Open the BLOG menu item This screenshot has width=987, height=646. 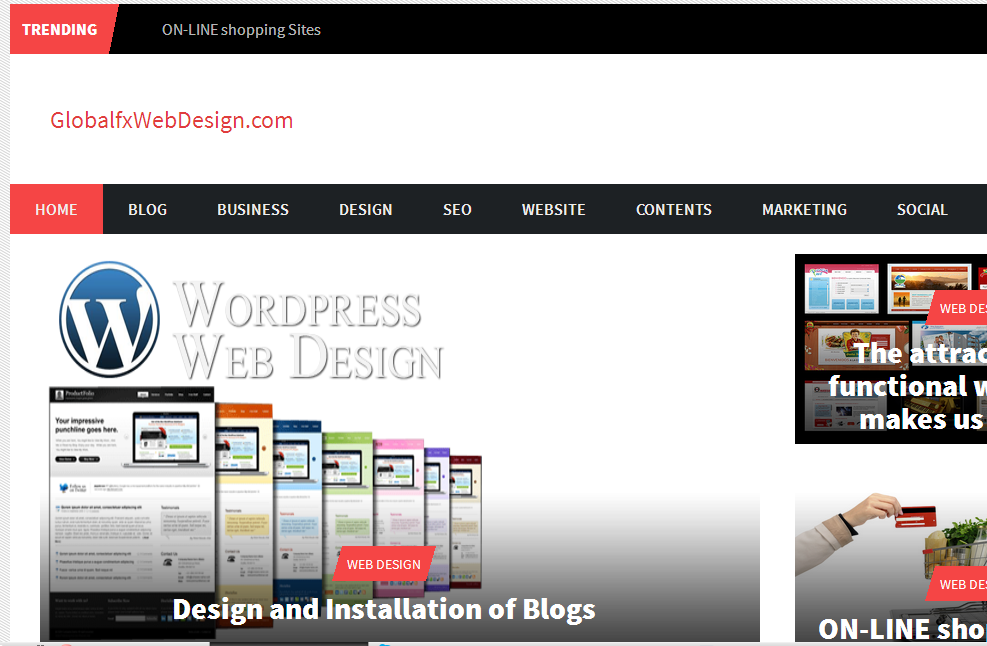(147, 209)
